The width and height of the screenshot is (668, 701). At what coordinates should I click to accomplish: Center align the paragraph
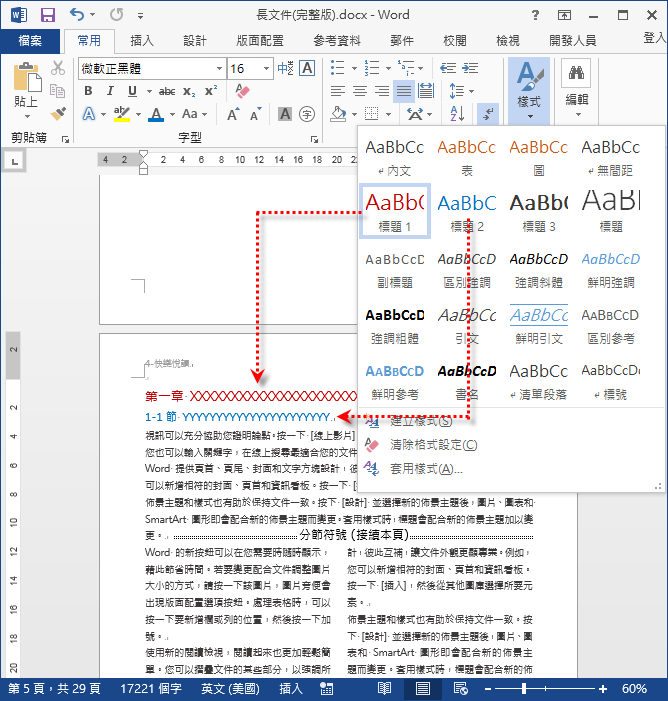pyautogui.click(x=360, y=91)
